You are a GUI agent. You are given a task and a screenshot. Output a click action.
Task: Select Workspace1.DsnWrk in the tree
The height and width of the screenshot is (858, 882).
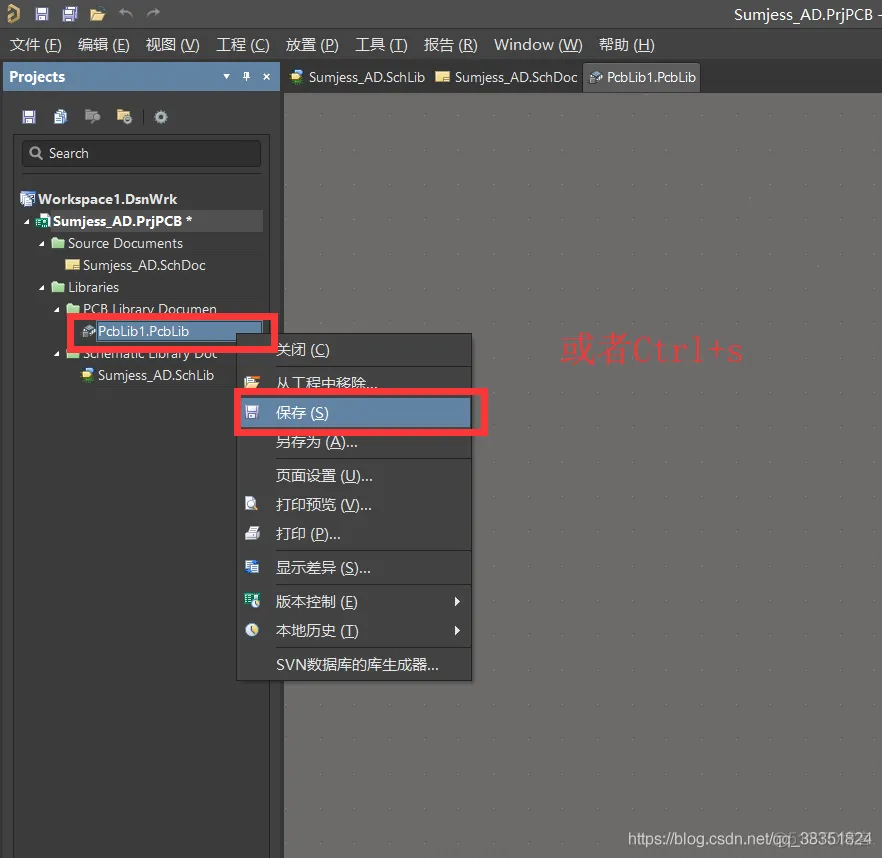(x=107, y=199)
